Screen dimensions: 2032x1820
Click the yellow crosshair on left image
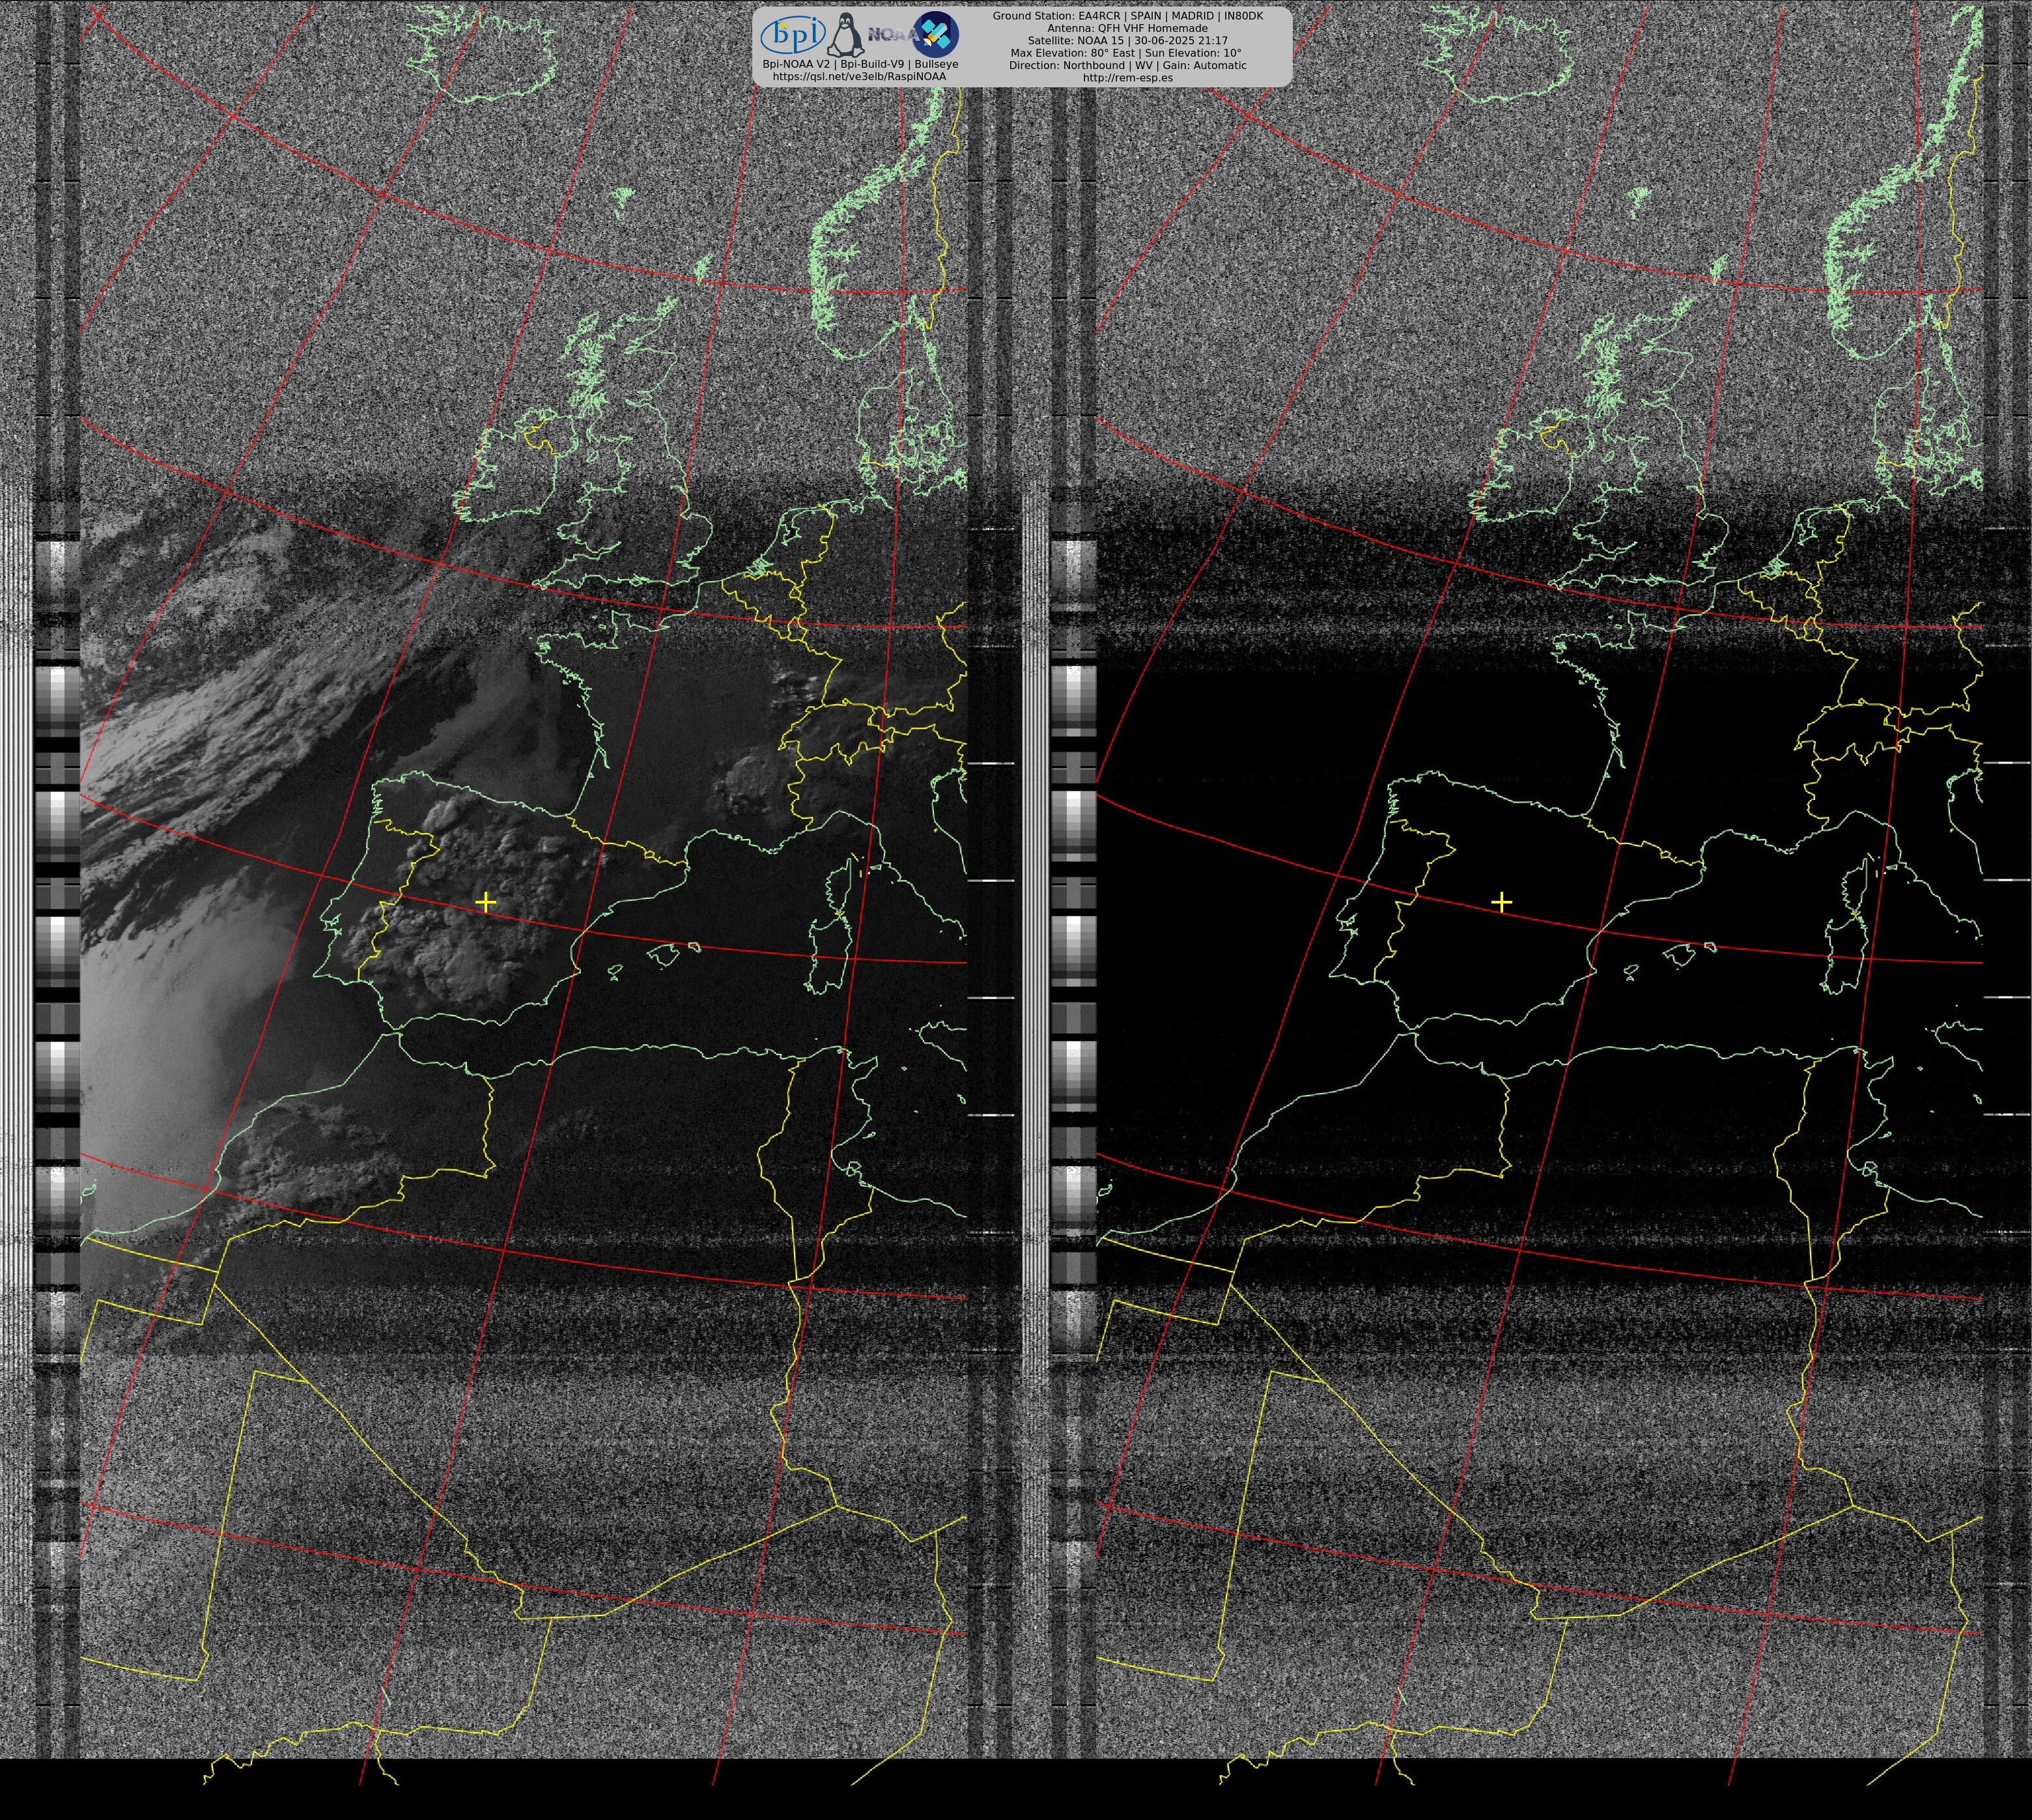tap(486, 902)
